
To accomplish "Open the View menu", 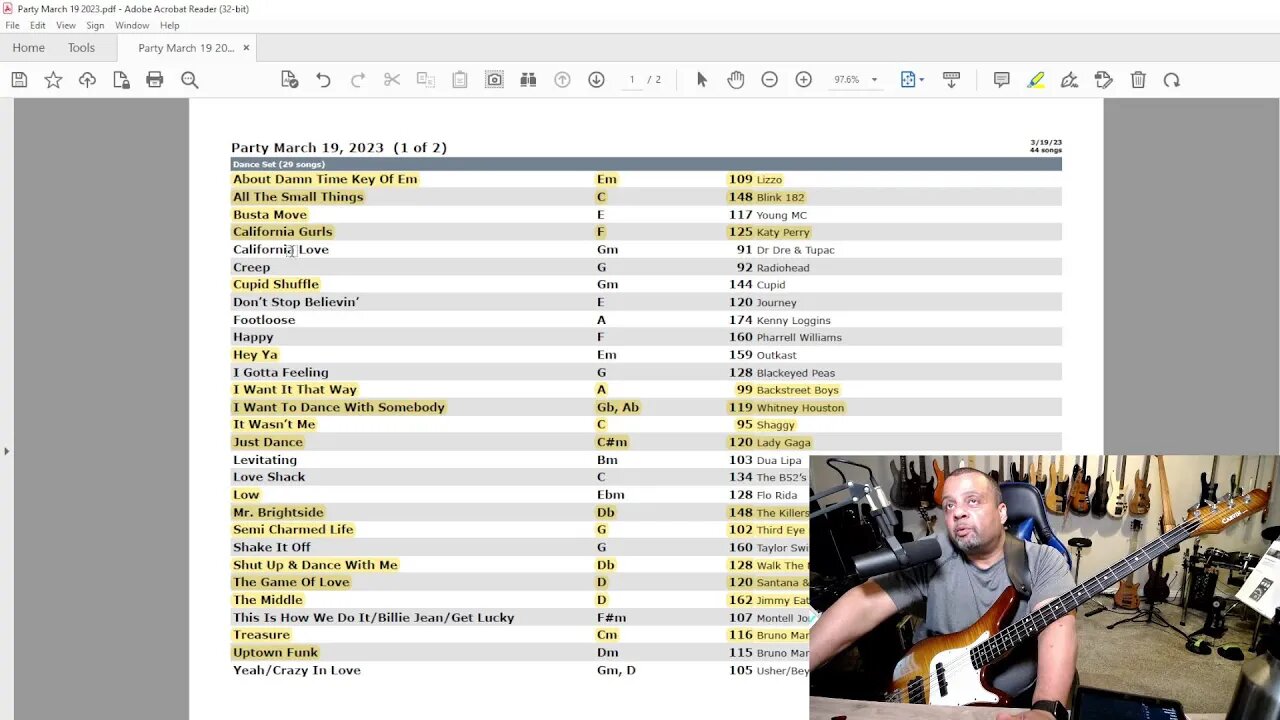I will pyautogui.click(x=65, y=25).
